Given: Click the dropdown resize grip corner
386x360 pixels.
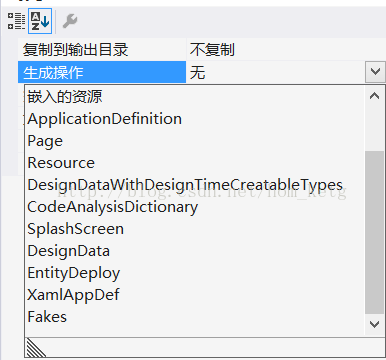Looking at the screenshot, I should point(35,348).
